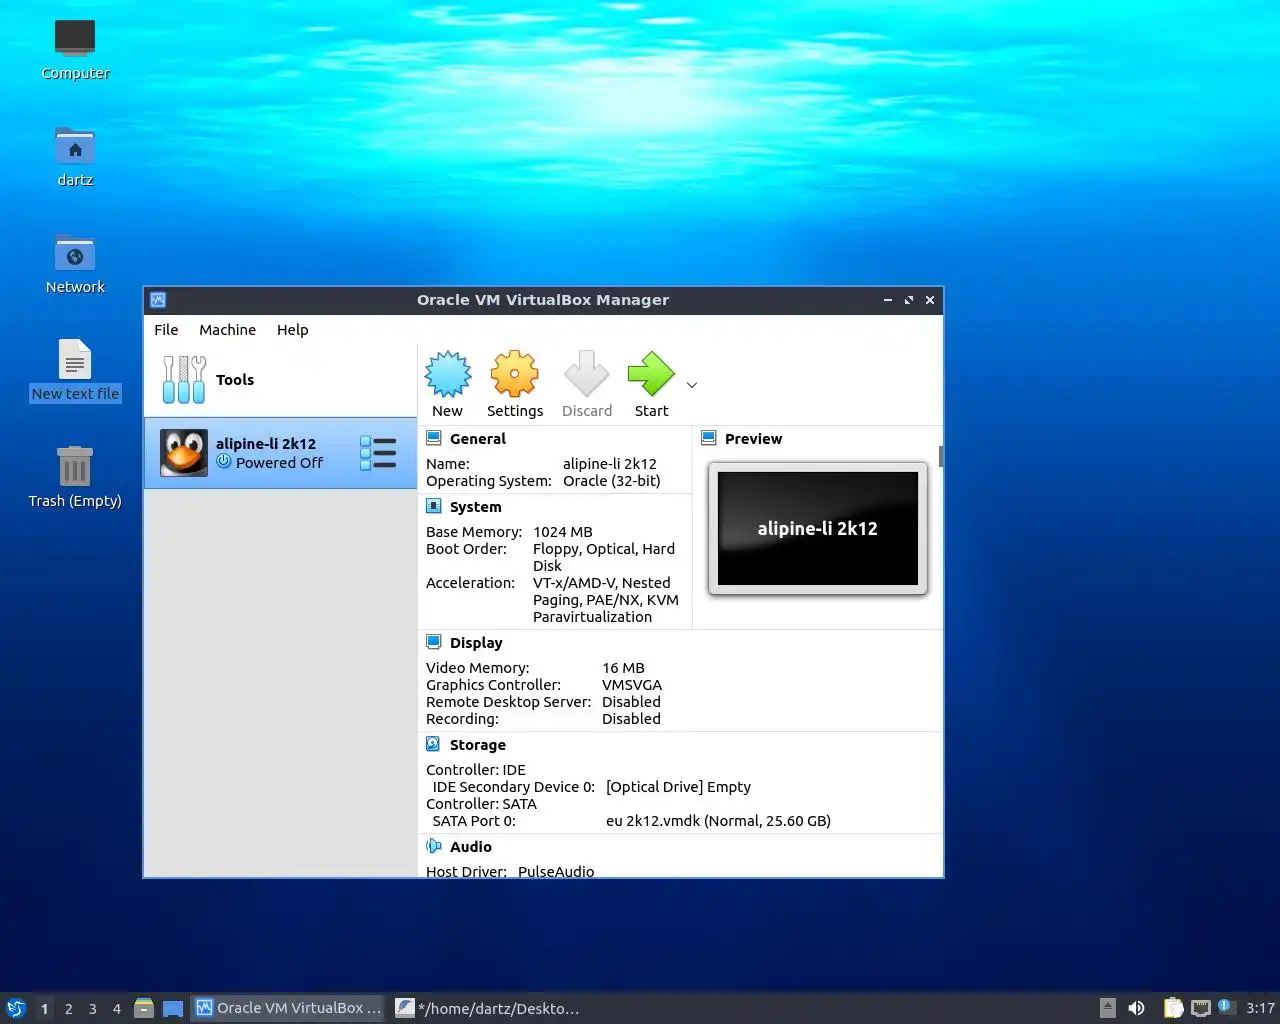Screen dimensions: 1280x1024
Task: Open the file manager taskbar launcher
Action: [144, 1008]
